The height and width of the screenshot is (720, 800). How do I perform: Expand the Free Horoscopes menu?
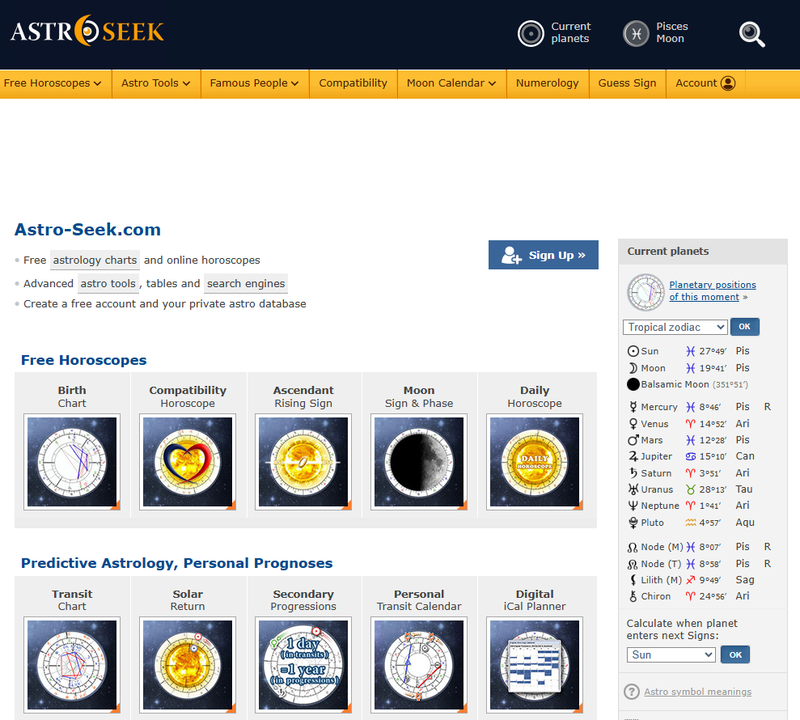click(53, 83)
